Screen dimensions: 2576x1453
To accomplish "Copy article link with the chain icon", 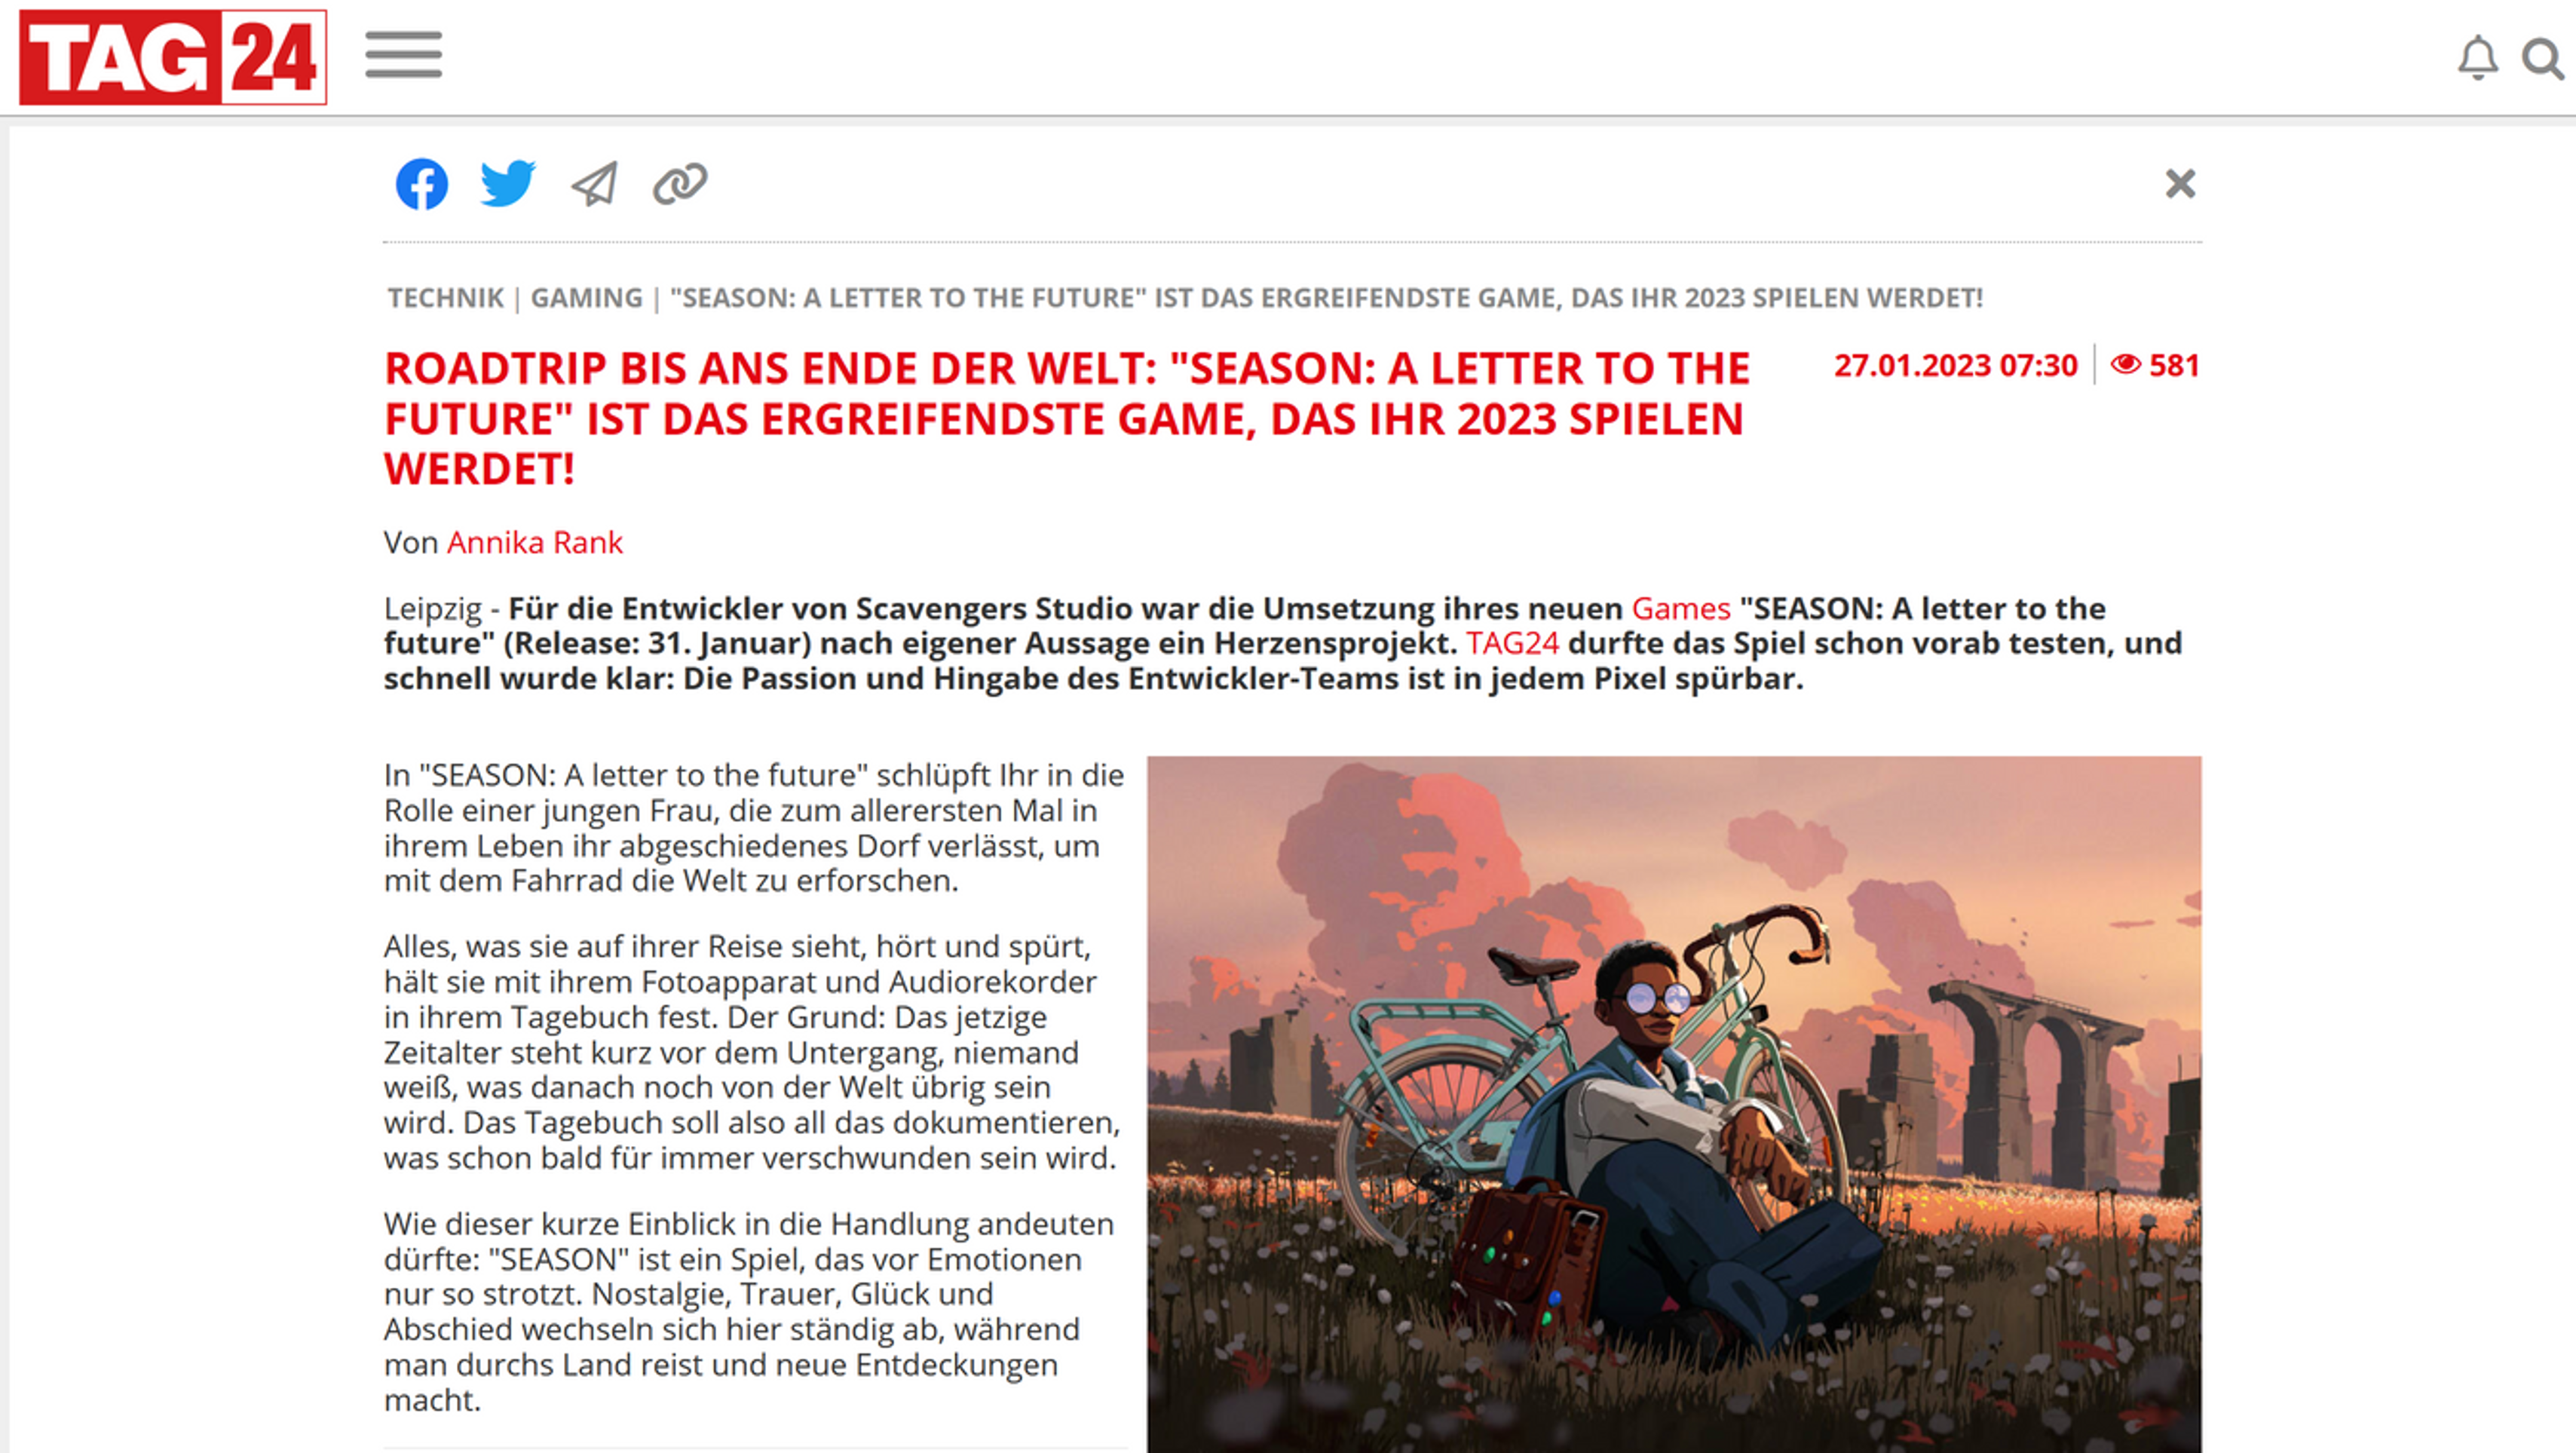I will tap(680, 184).
